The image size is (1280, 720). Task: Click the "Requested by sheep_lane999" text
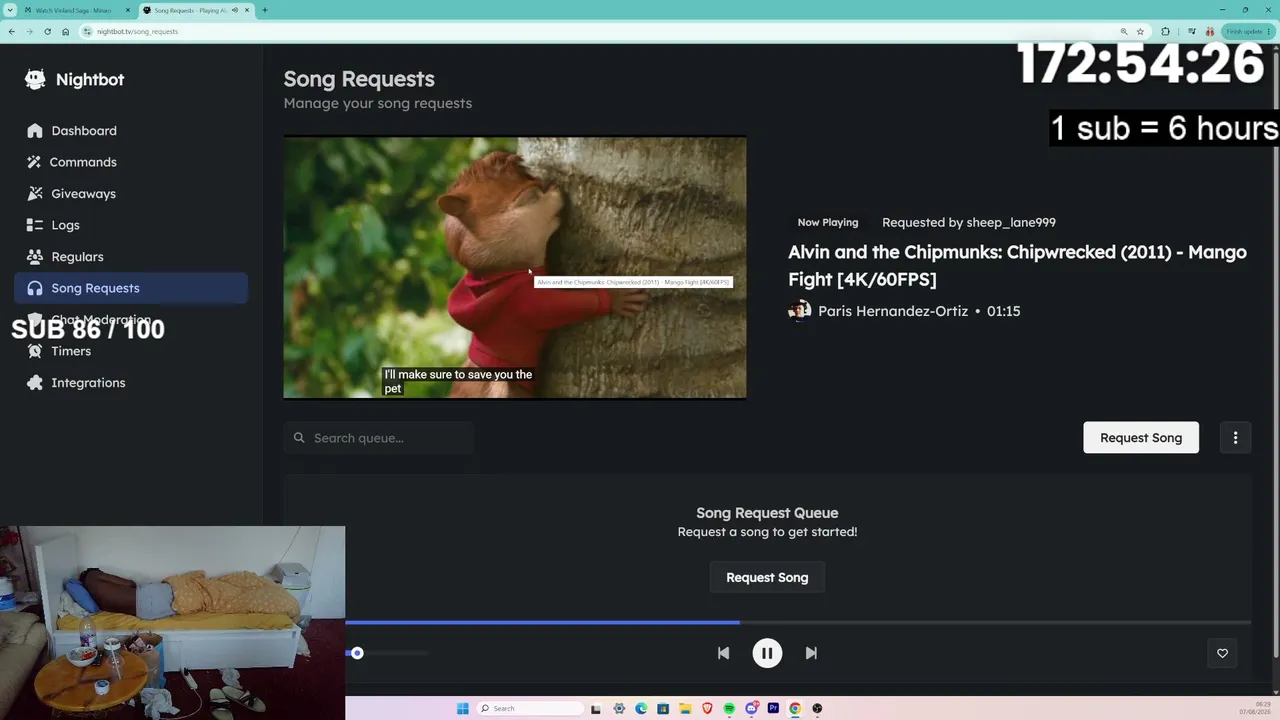tap(969, 223)
